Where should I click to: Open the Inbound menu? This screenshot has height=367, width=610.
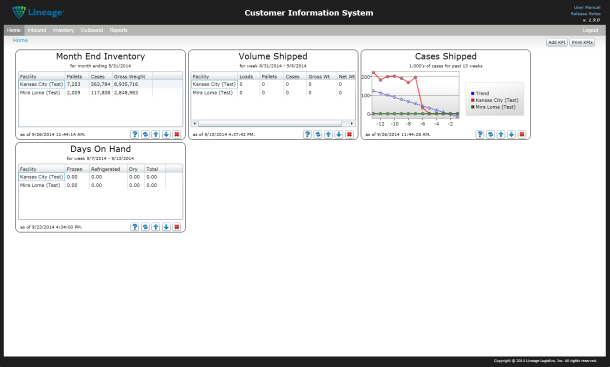[x=37, y=30]
